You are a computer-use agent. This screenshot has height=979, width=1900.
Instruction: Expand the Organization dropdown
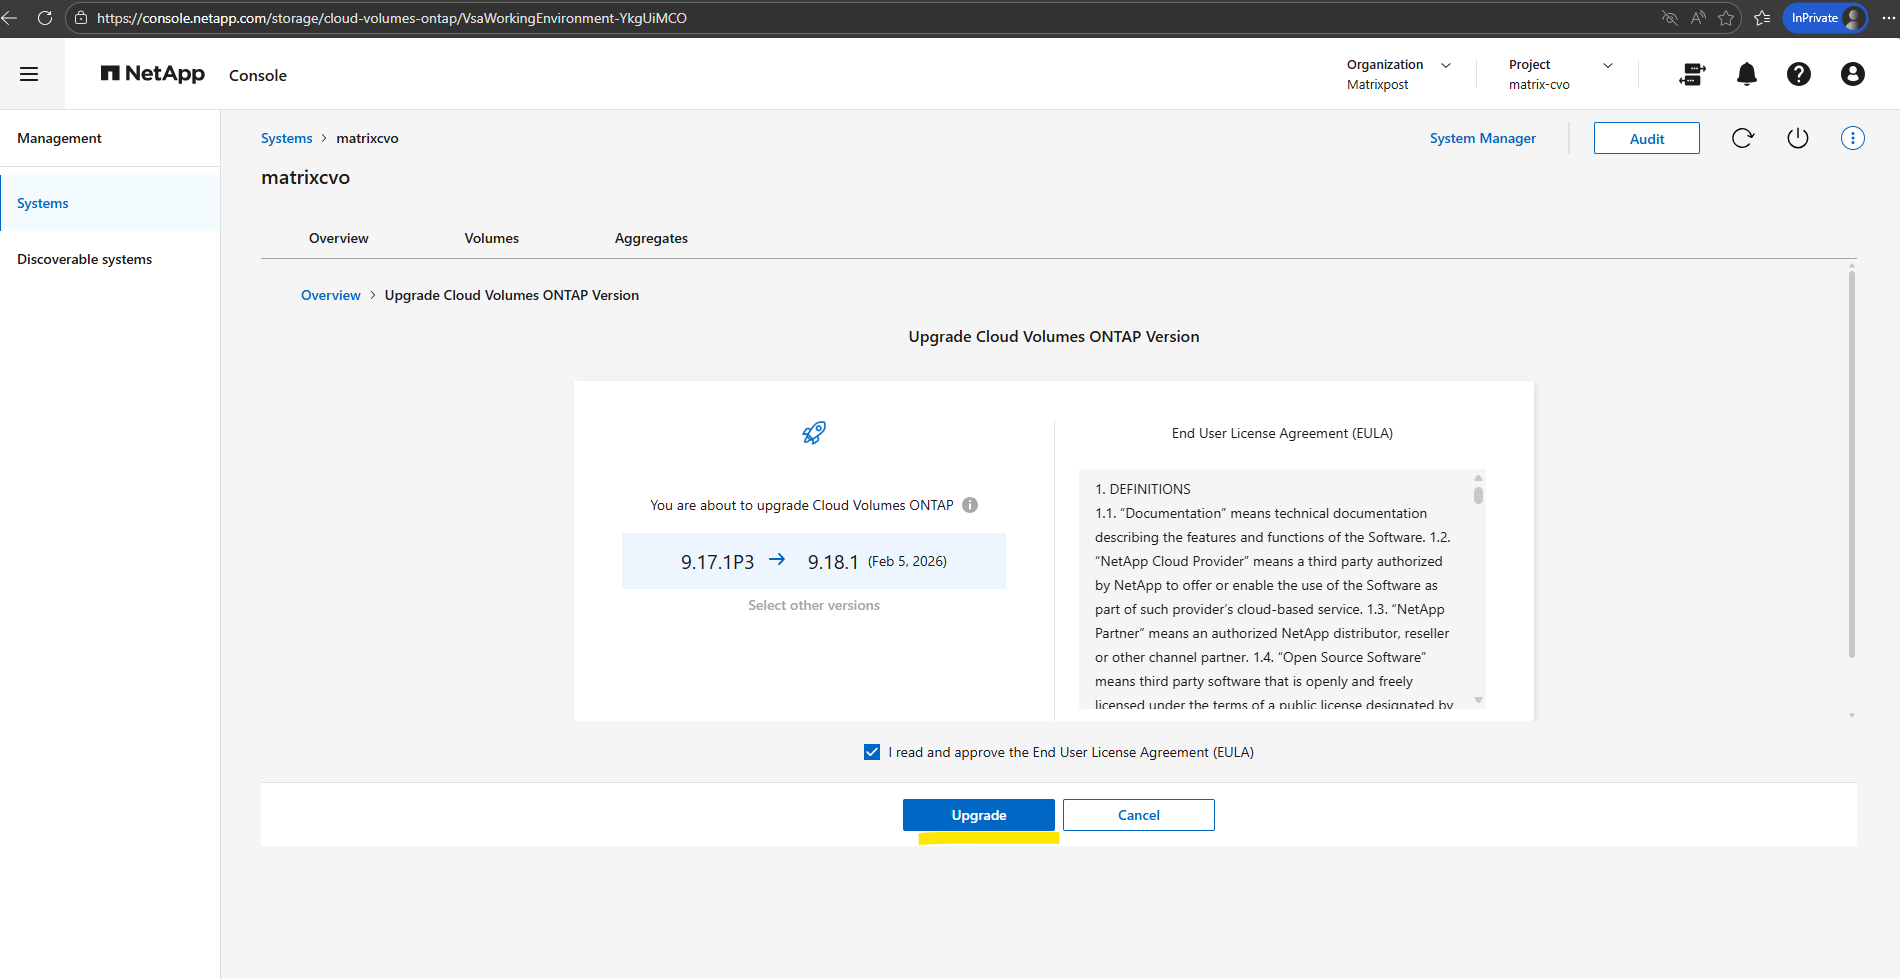point(1445,65)
